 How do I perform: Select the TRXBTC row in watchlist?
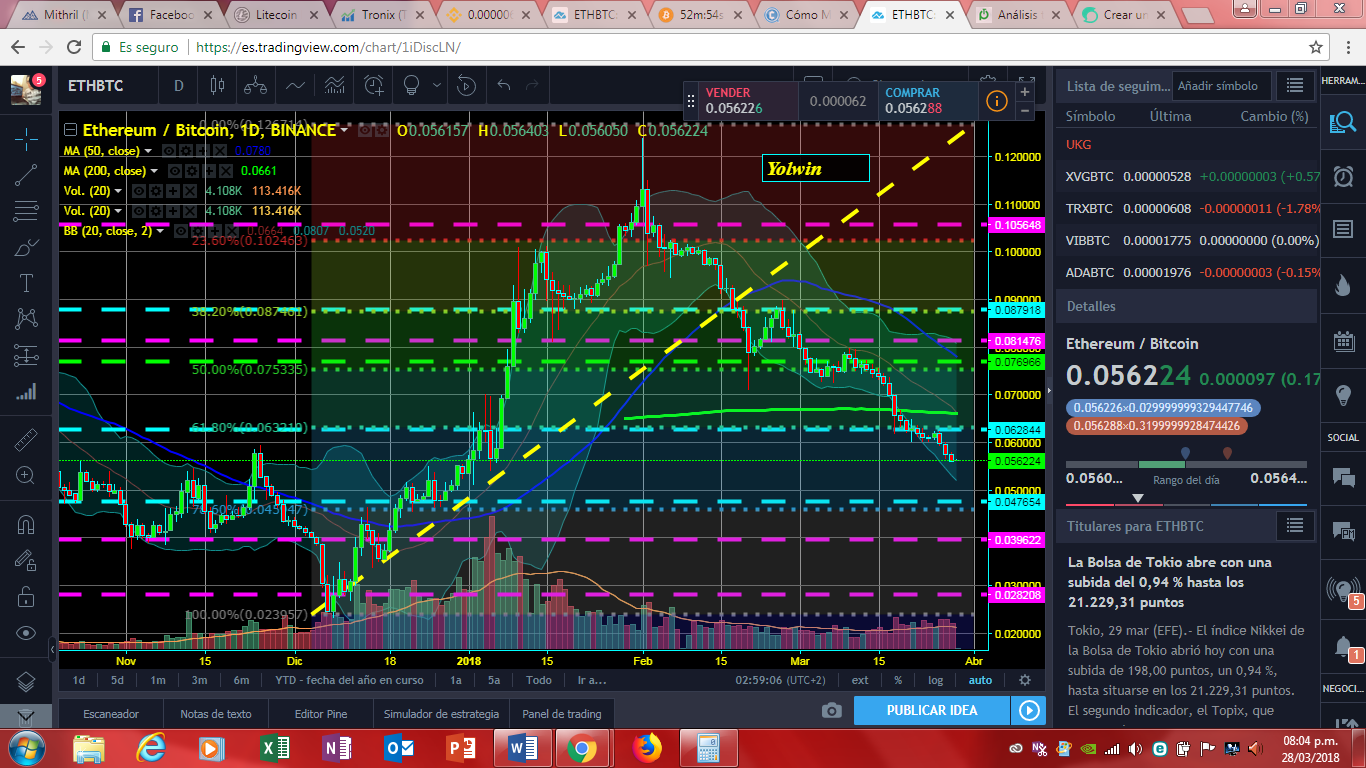1188,208
